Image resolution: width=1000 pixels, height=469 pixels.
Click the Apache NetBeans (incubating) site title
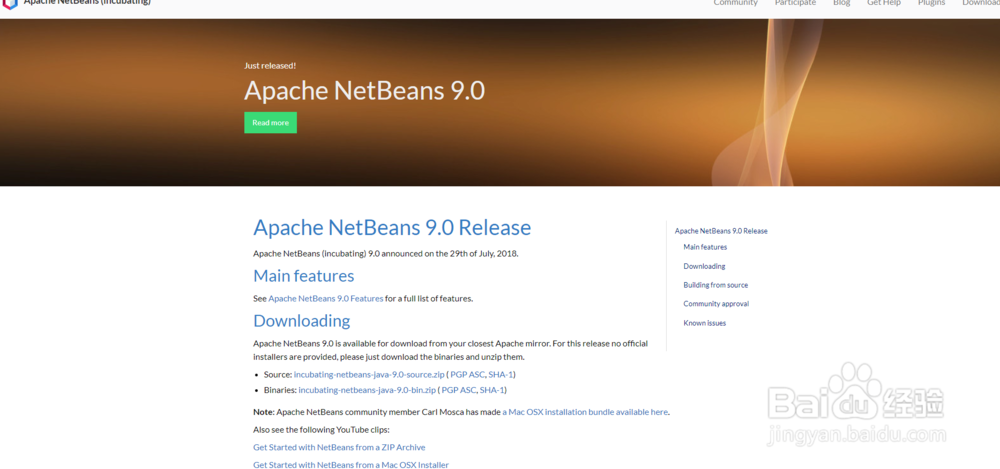(87, 3)
